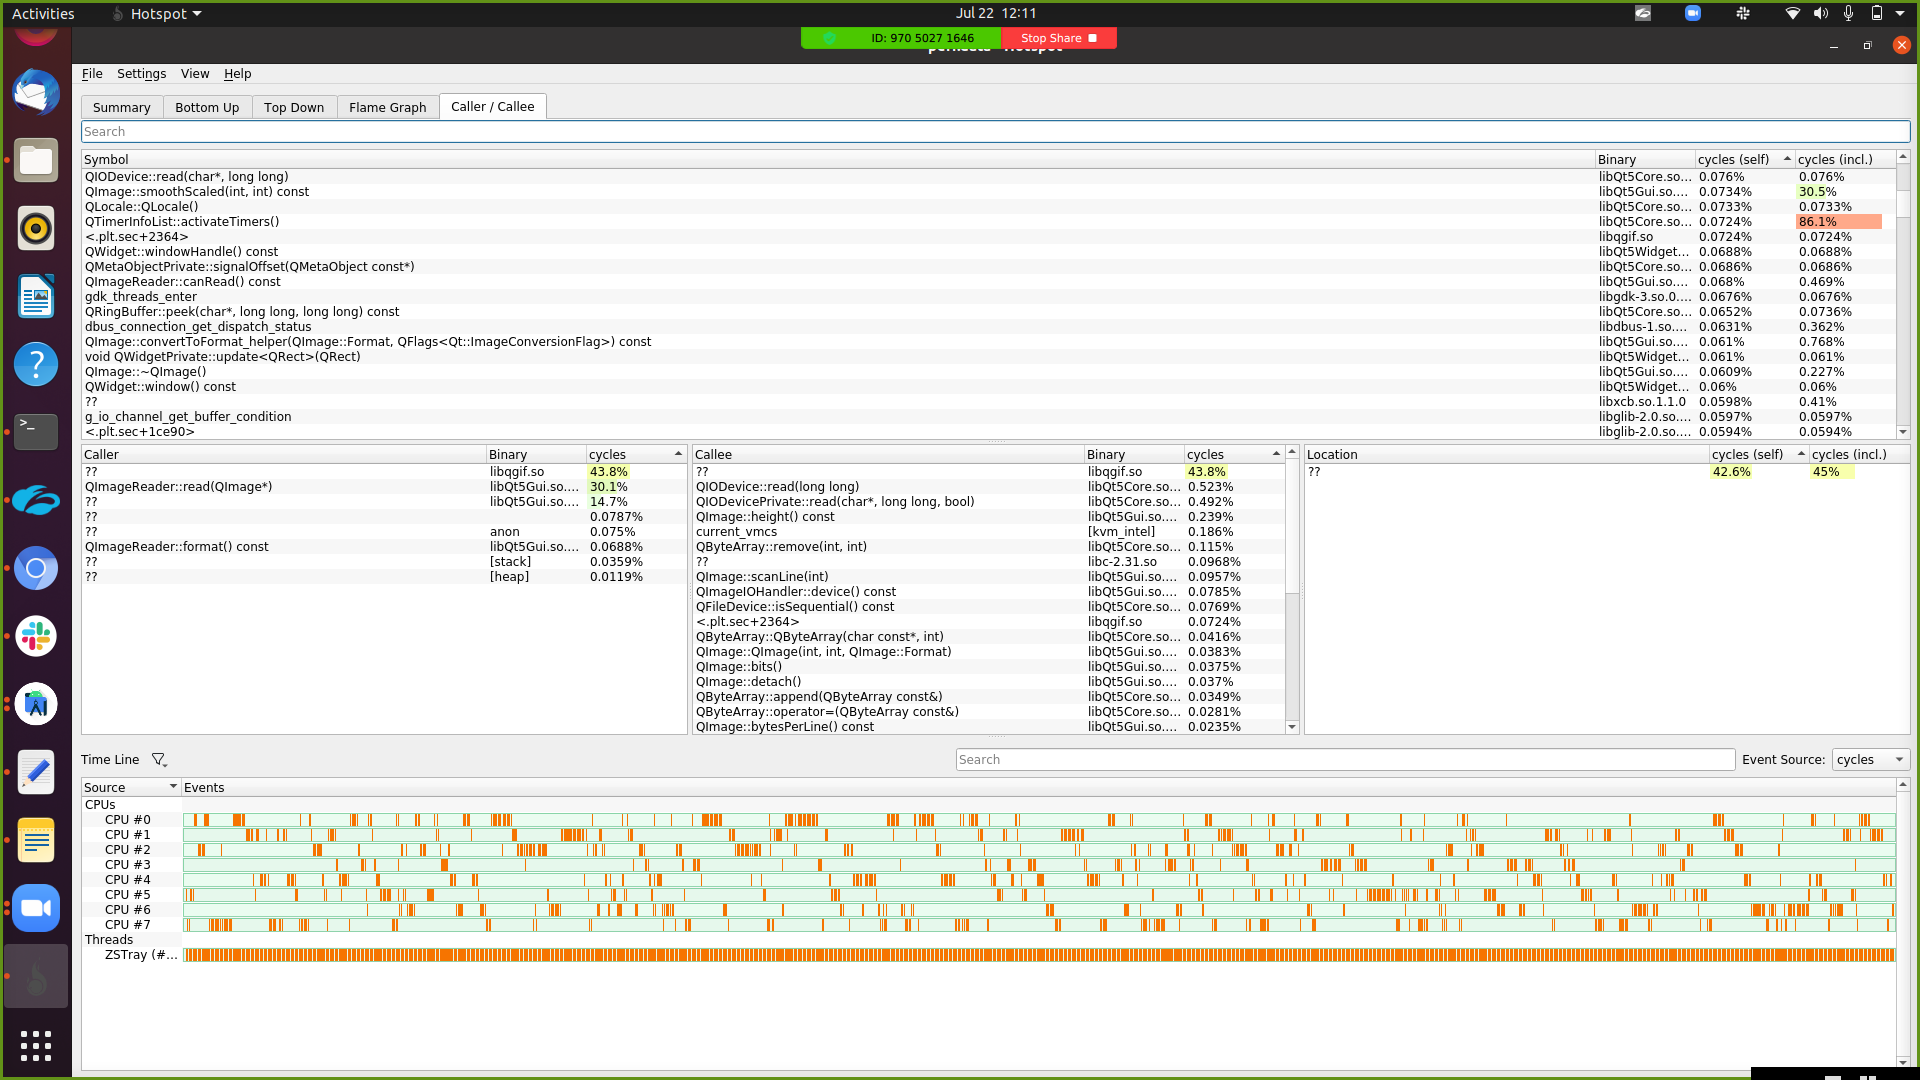
Task: Open the Hotspot app menu in top bar
Action: (157, 13)
